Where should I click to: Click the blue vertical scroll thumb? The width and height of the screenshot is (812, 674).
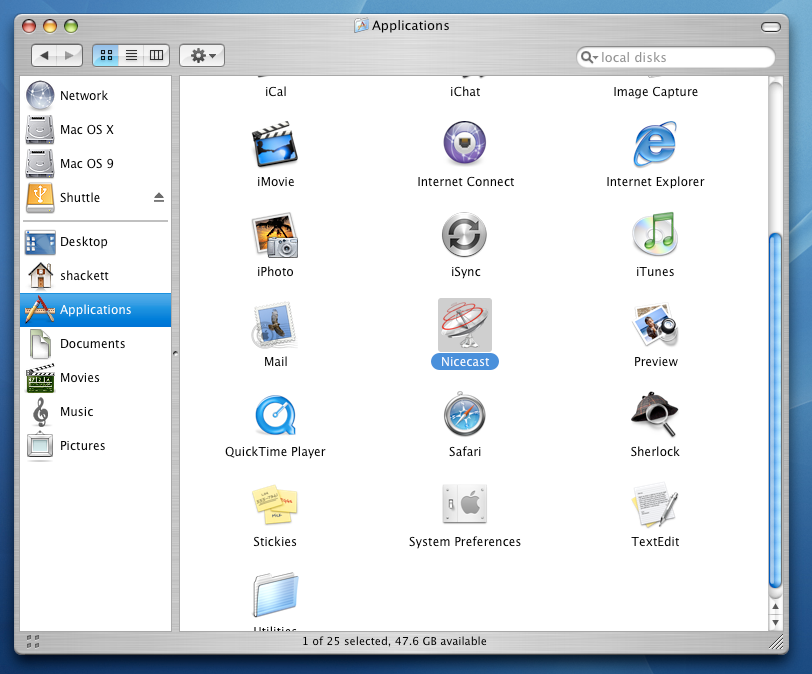(775, 411)
